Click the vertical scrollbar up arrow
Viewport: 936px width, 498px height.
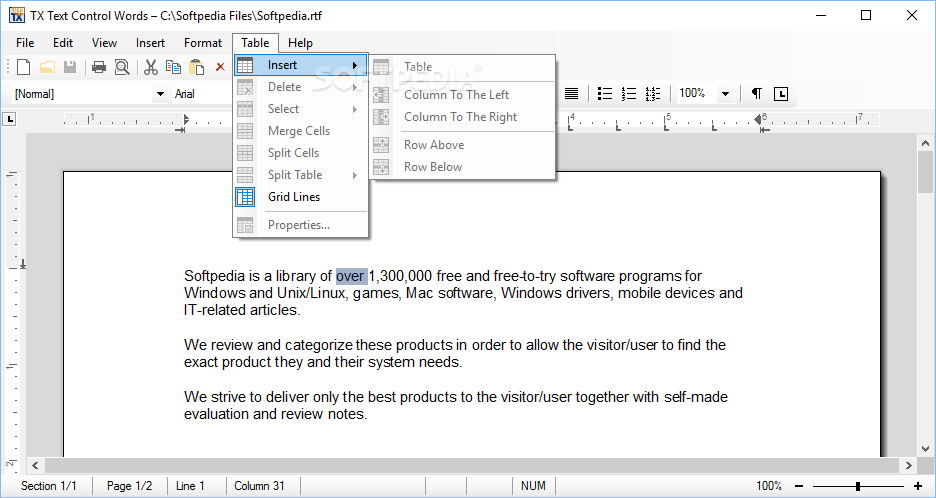point(926,143)
